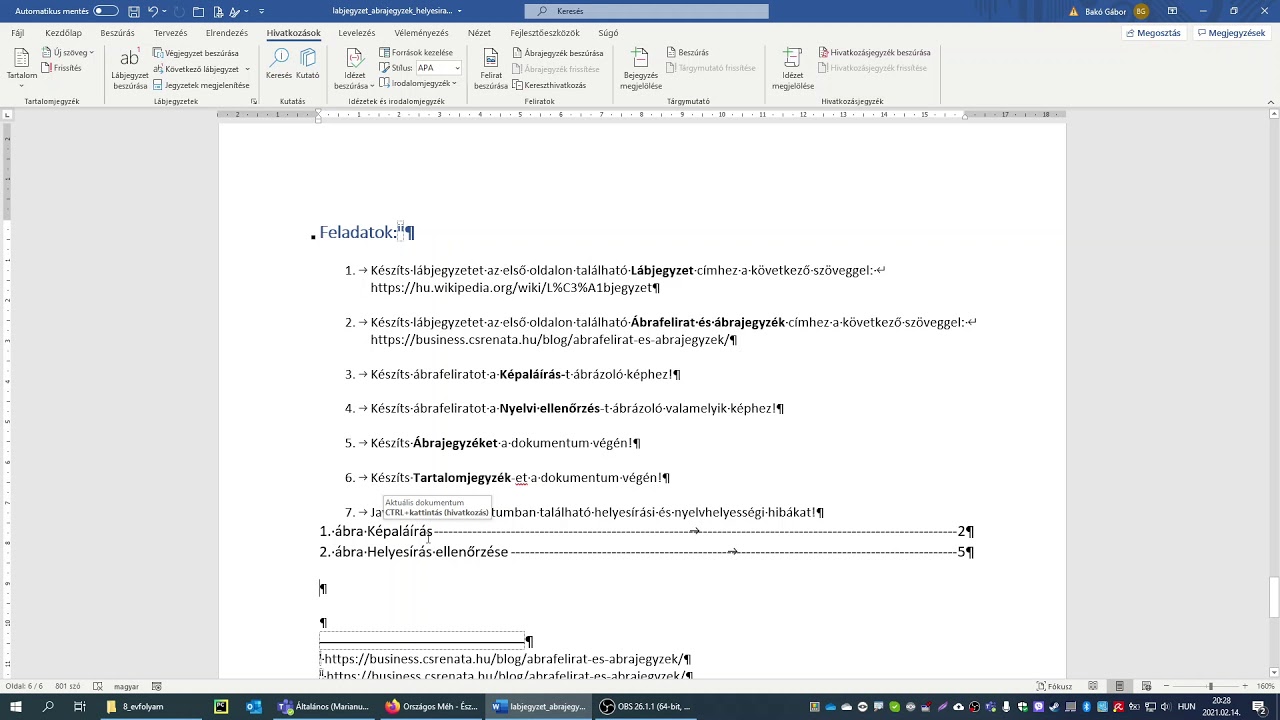
Task: Open Firefox Országos Méh window in the taskbar
Action: point(432,706)
